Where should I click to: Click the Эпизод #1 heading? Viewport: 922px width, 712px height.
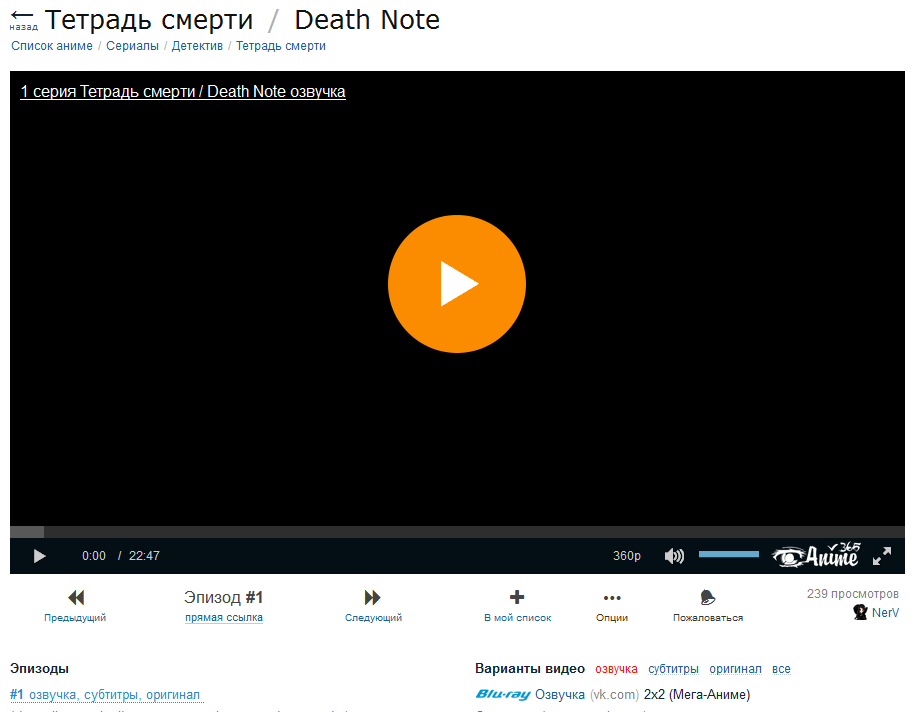[223, 597]
